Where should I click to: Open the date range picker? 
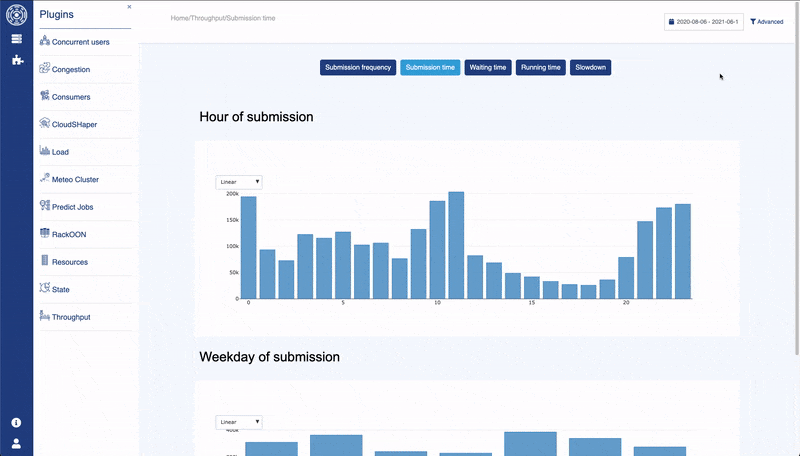pyautogui.click(x=704, y=21)
